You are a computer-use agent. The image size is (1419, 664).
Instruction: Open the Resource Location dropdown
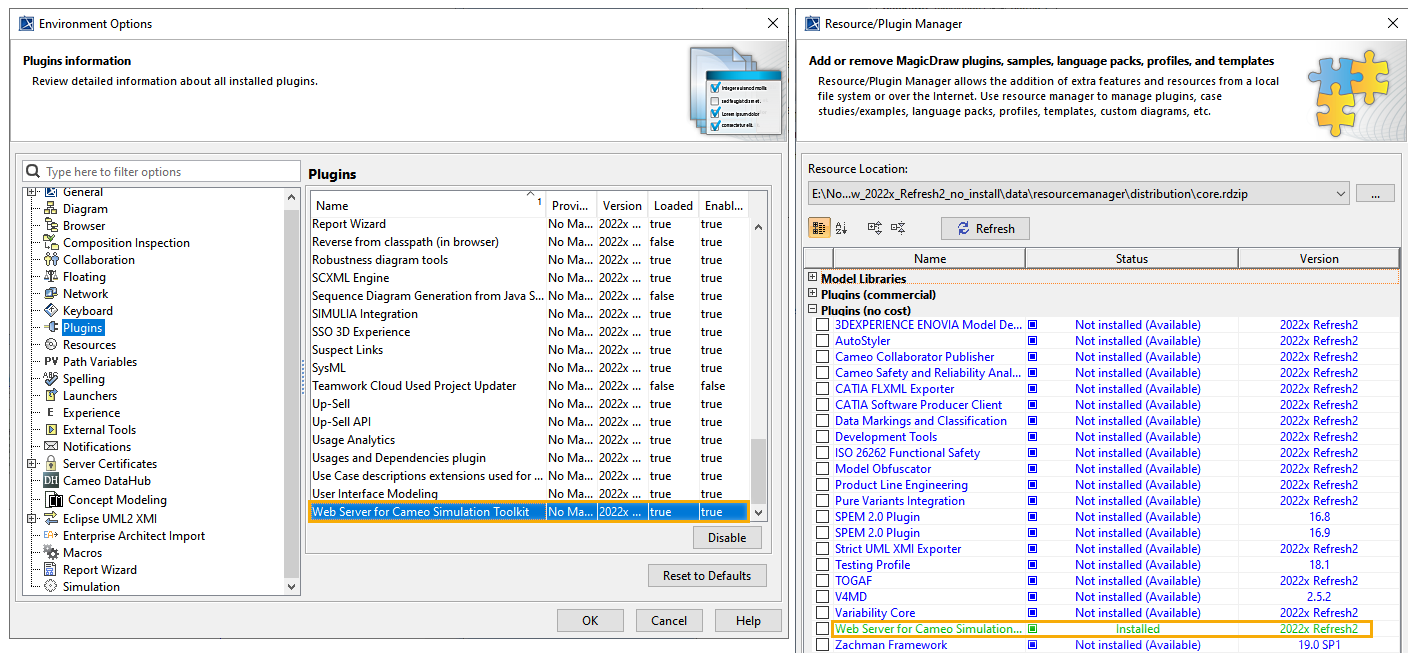coord(1340,193)
